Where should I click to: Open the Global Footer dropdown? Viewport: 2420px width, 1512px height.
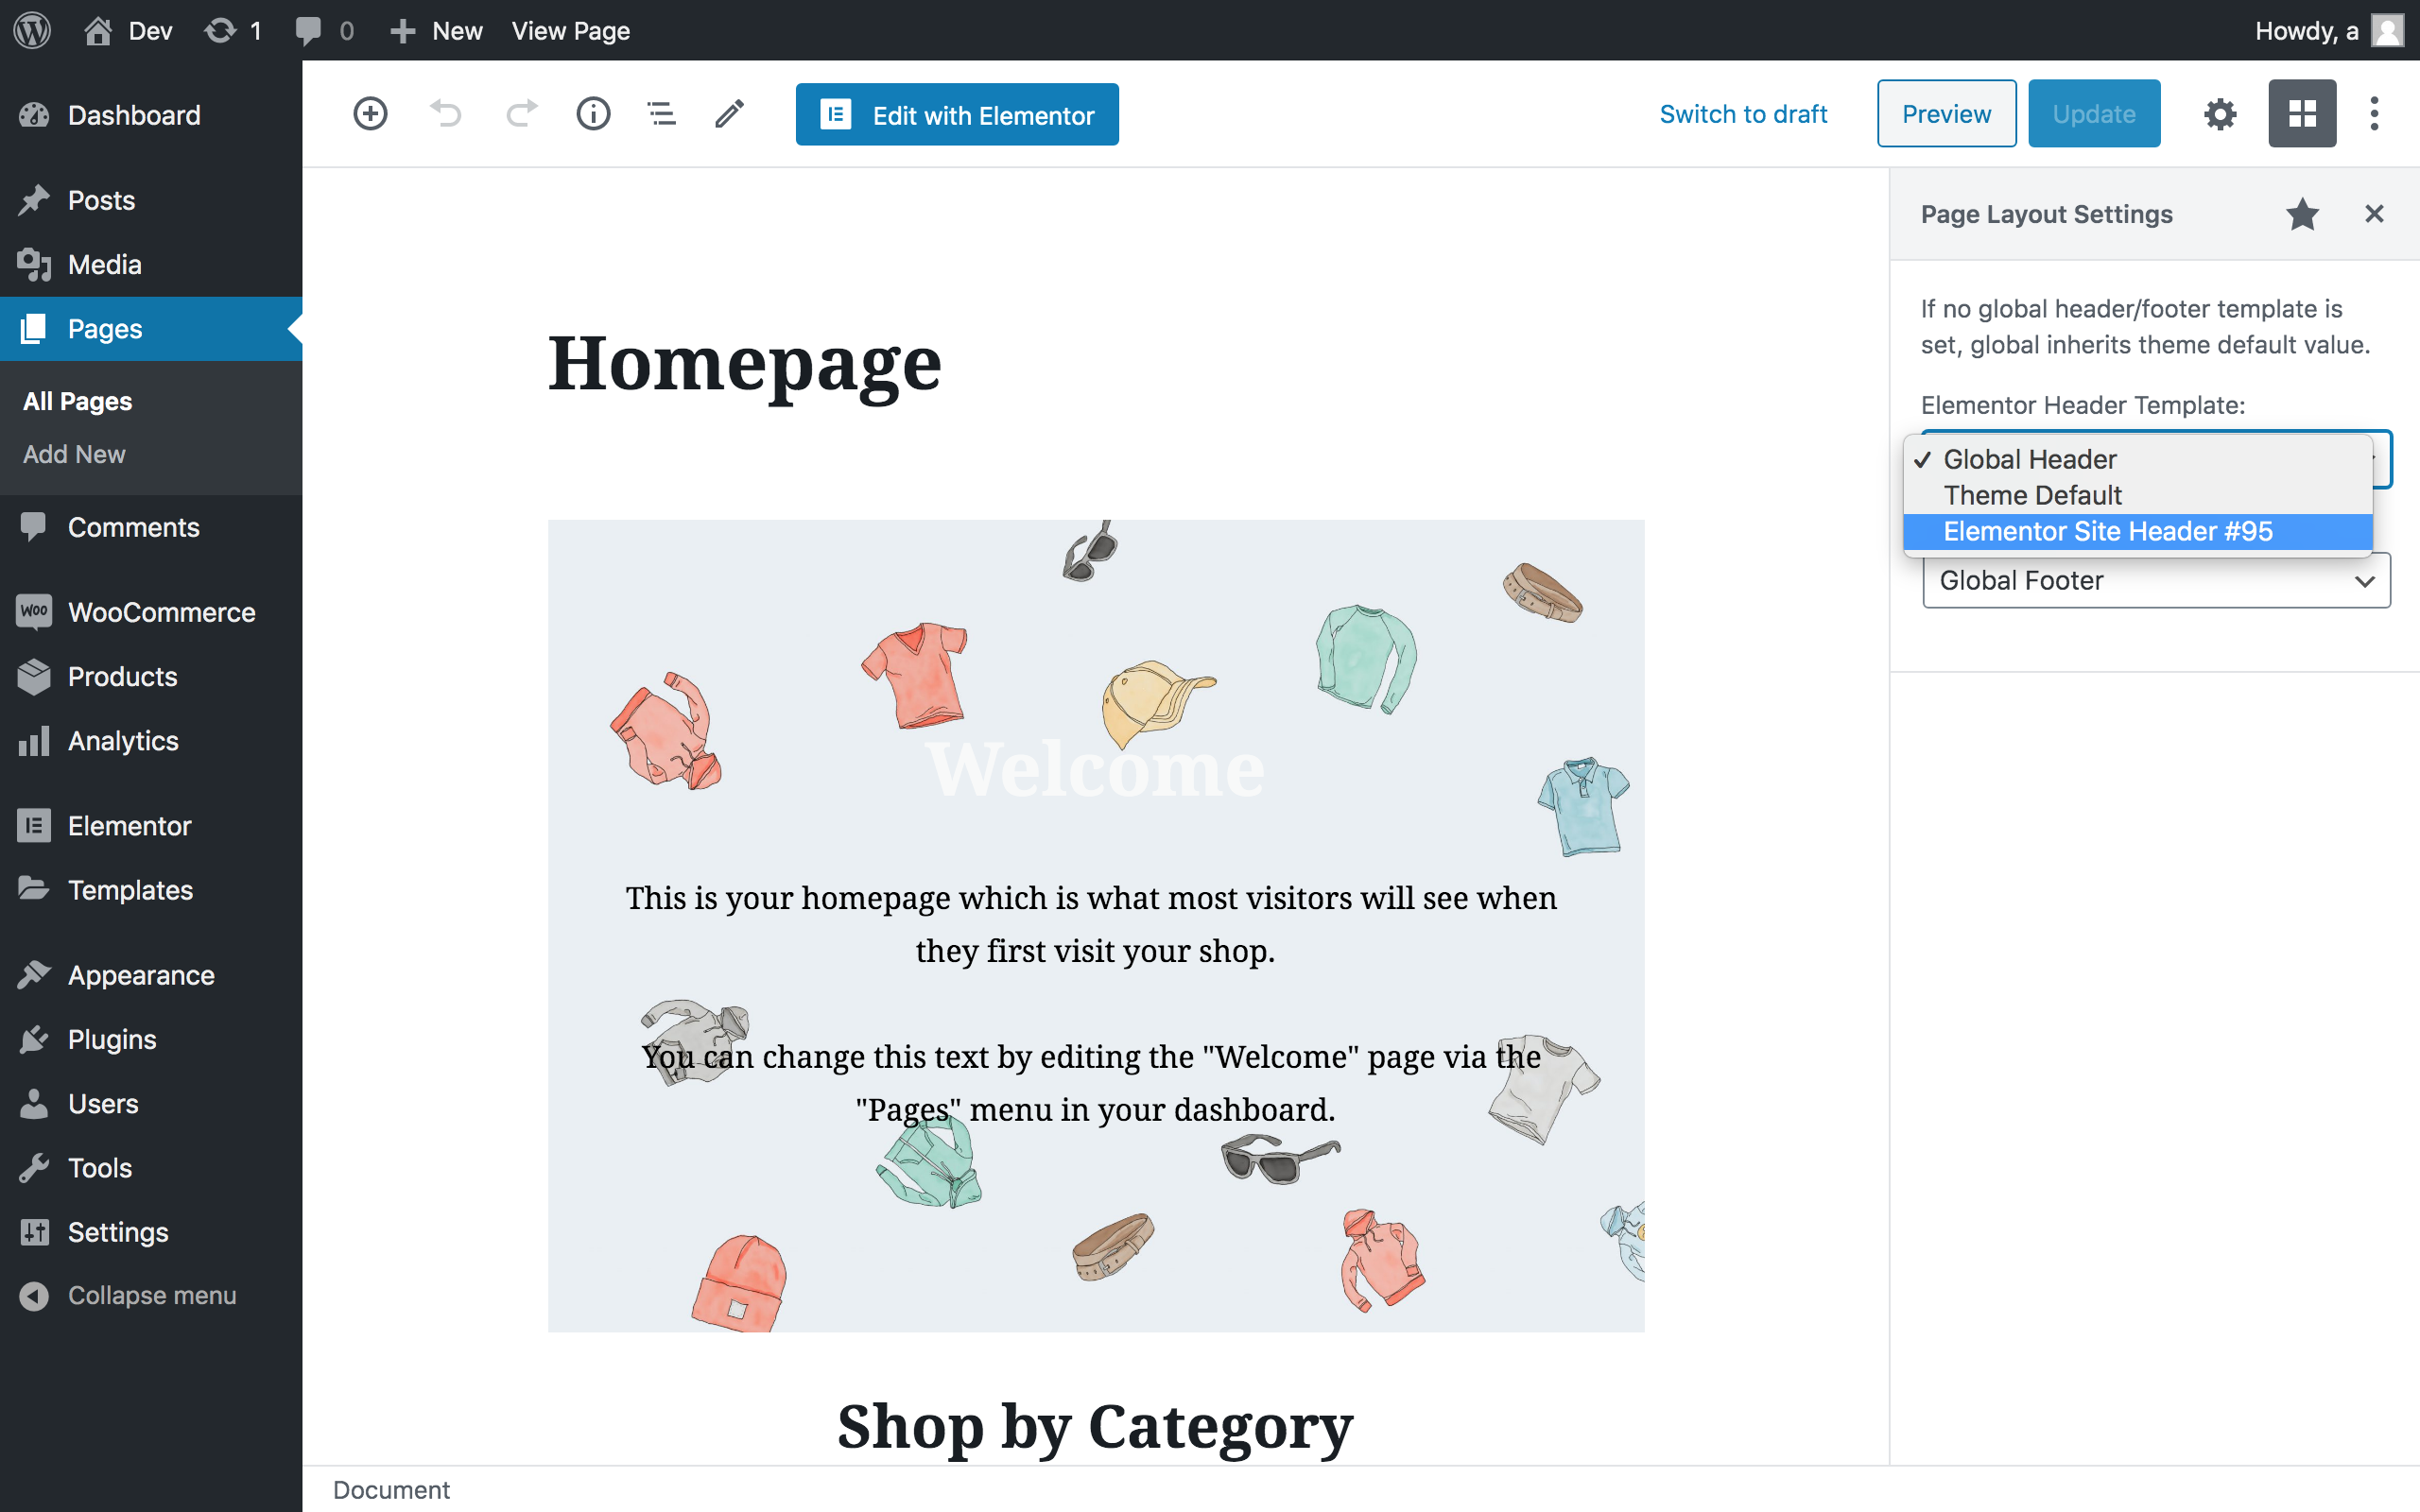pyautogui.click(x=2156, y=580)
